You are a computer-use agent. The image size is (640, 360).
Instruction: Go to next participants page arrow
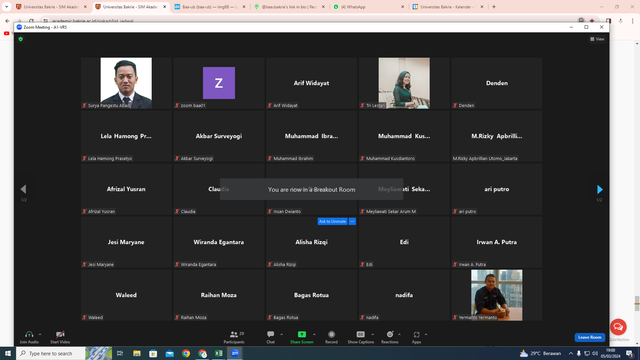(x=599, y=189)
